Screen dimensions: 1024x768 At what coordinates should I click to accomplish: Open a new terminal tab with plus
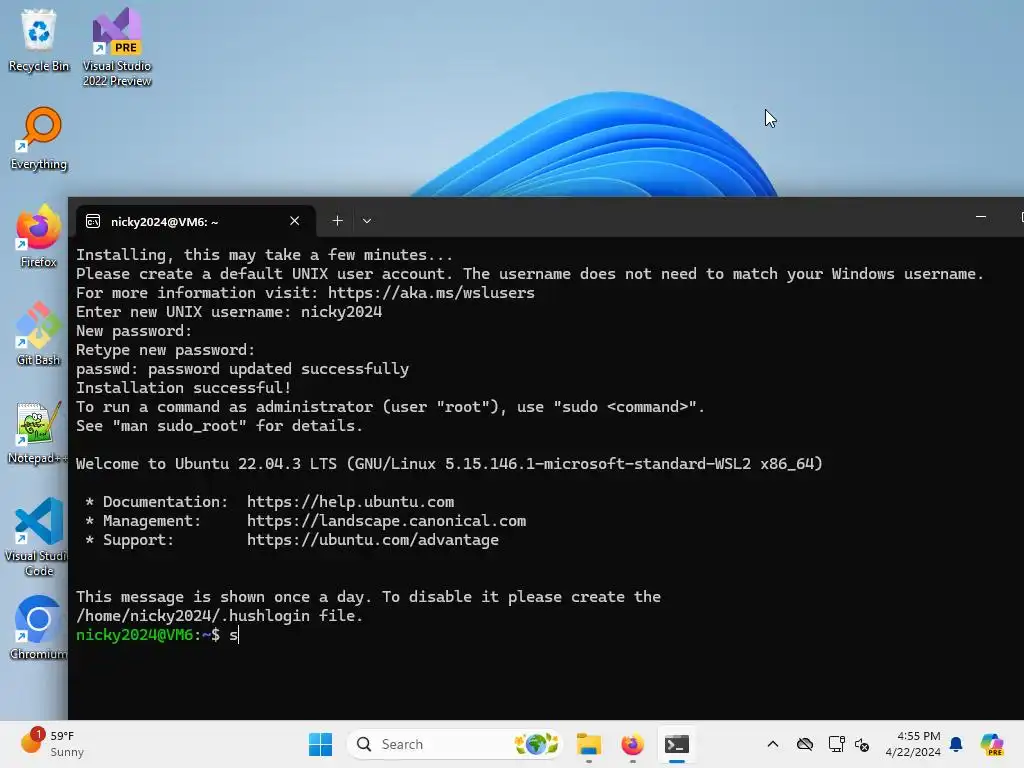(337, 221)
